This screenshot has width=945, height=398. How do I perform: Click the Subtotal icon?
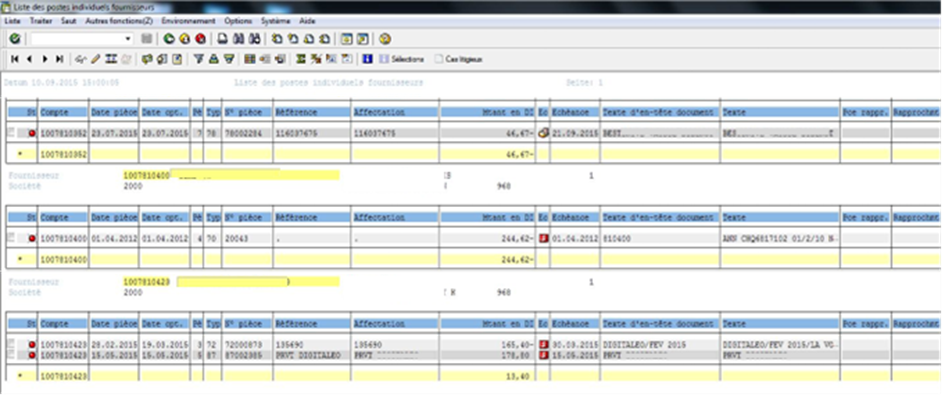315,59
